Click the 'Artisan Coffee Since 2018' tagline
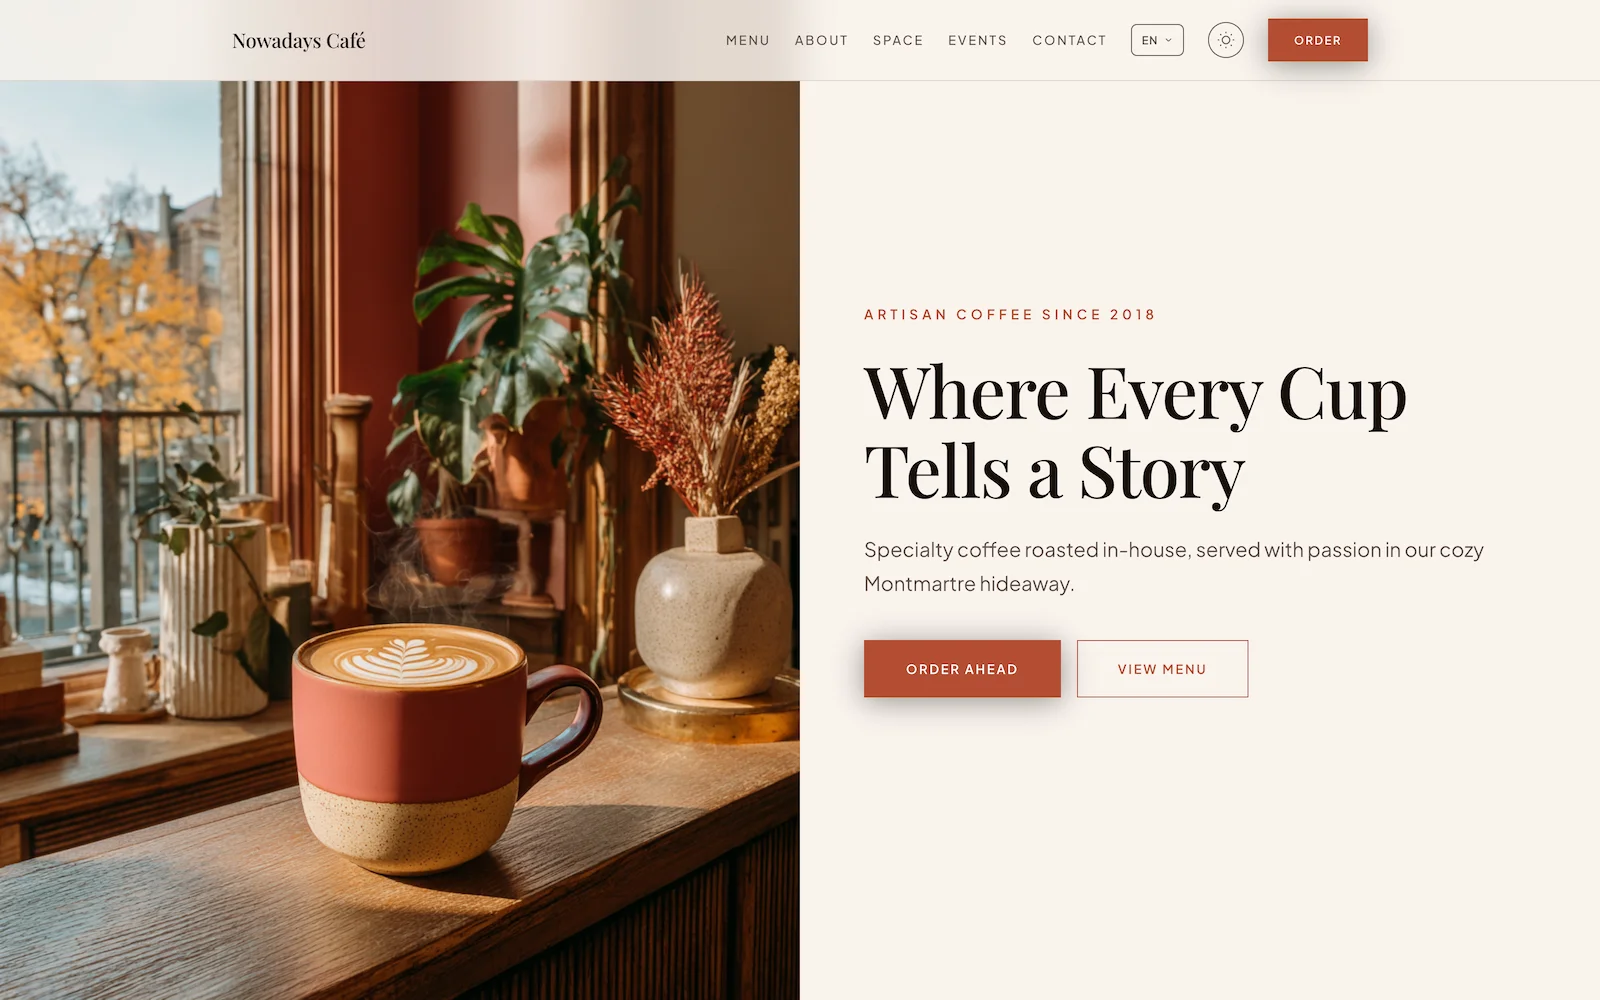1600x1000 pixels. point(1009,314)
